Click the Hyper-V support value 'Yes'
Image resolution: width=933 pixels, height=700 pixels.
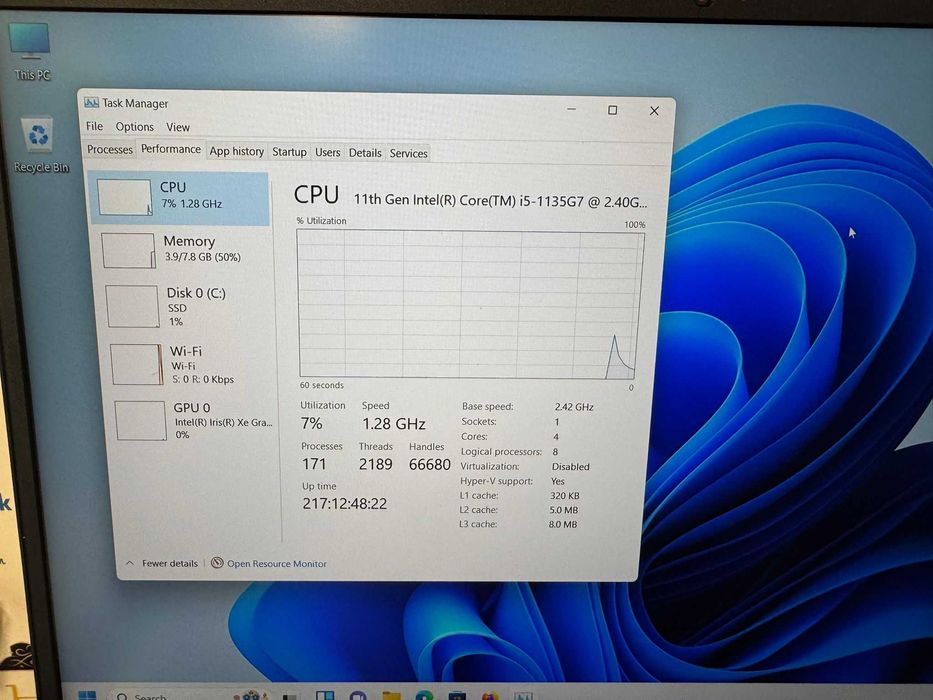pyautogui.click(x=558, y=481)
